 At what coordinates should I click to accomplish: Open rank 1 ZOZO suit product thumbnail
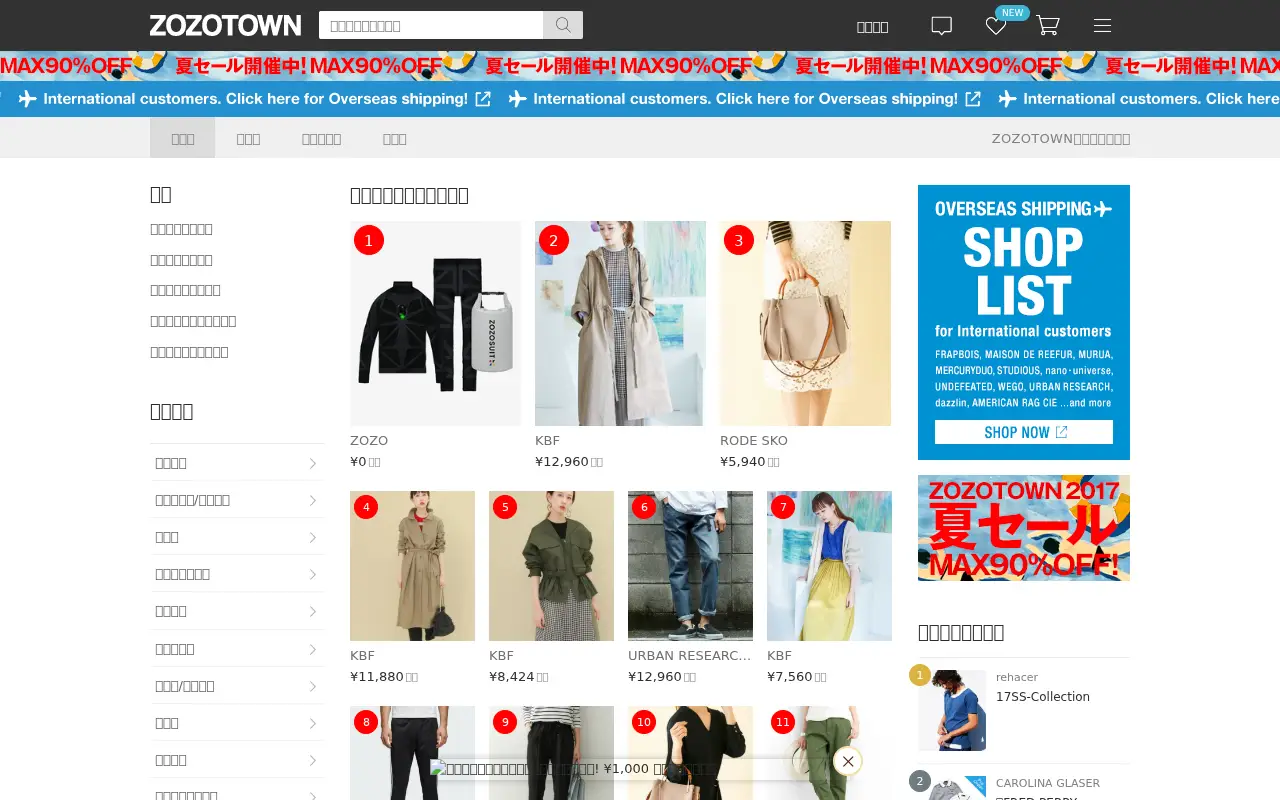click(x=435, y=323)
